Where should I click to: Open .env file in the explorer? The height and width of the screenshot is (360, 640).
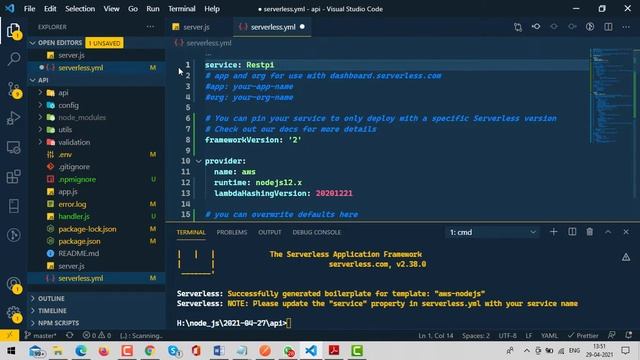(x=65, y=154)
